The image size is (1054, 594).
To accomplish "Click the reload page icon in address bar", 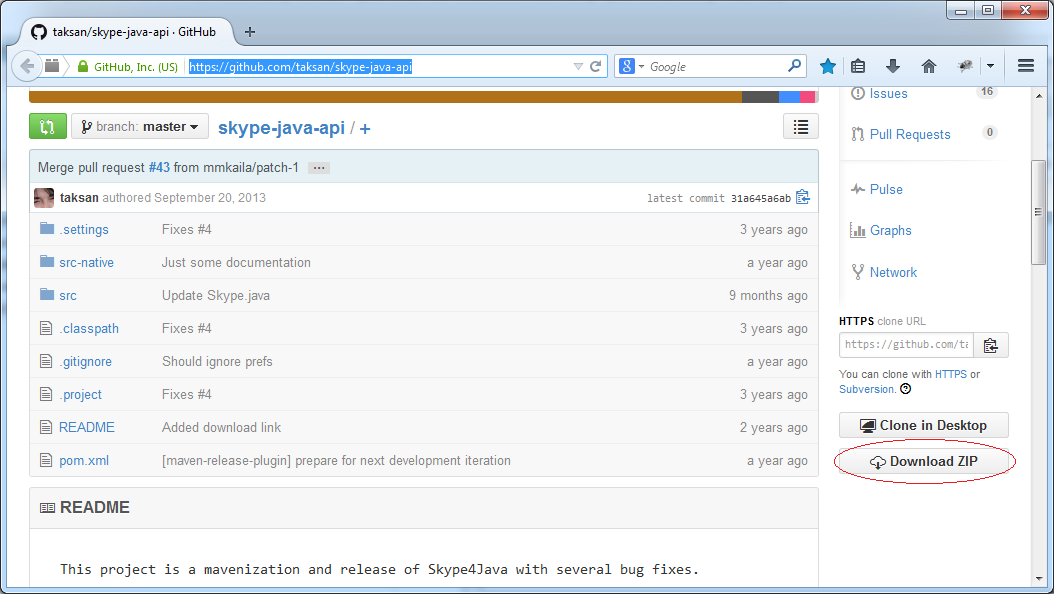I will (x=596, y=67).
